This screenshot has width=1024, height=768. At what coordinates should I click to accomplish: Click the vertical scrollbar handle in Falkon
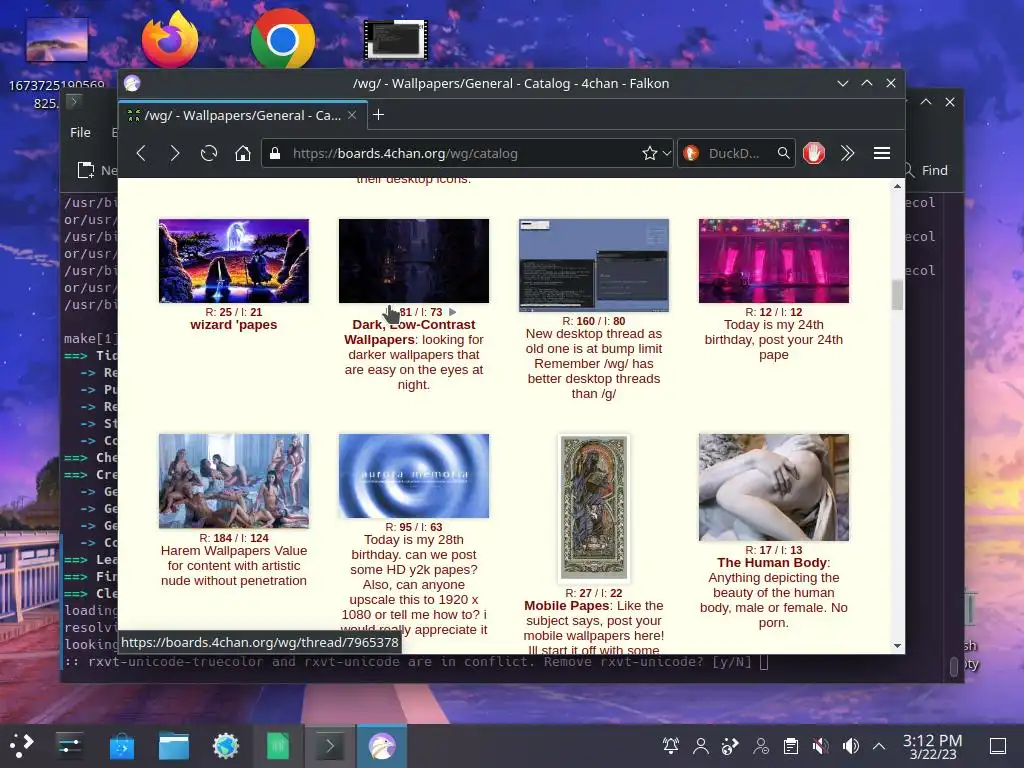click(897, 295)
